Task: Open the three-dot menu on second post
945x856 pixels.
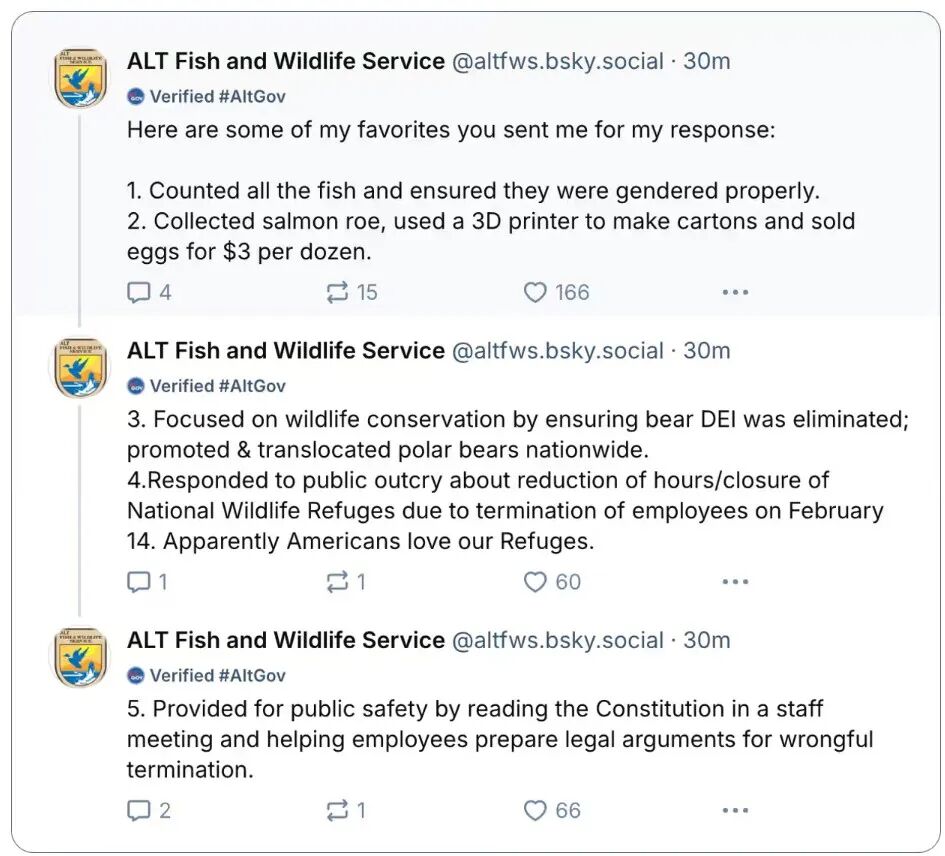Action: (735, 582)
